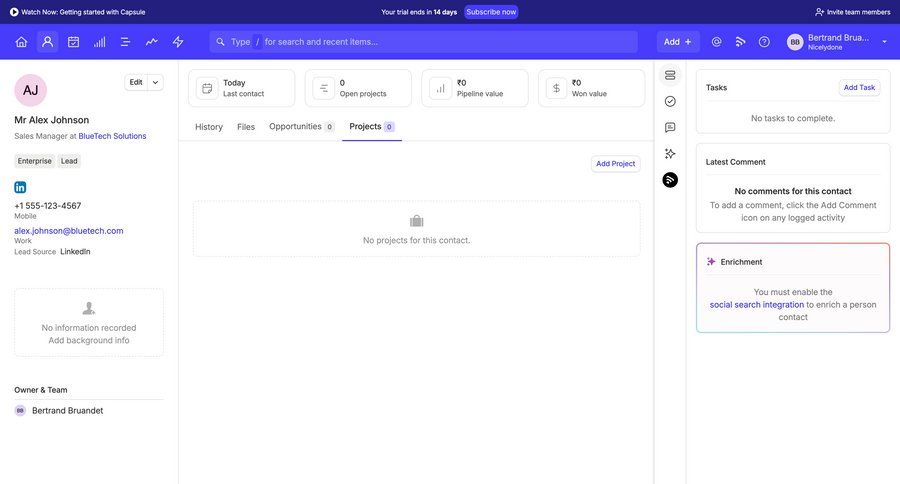Click the AJ contact avatar
Image resolution: width=900 pixels, height=484 pixels.
pyautogui.click(x=30, y=90)
